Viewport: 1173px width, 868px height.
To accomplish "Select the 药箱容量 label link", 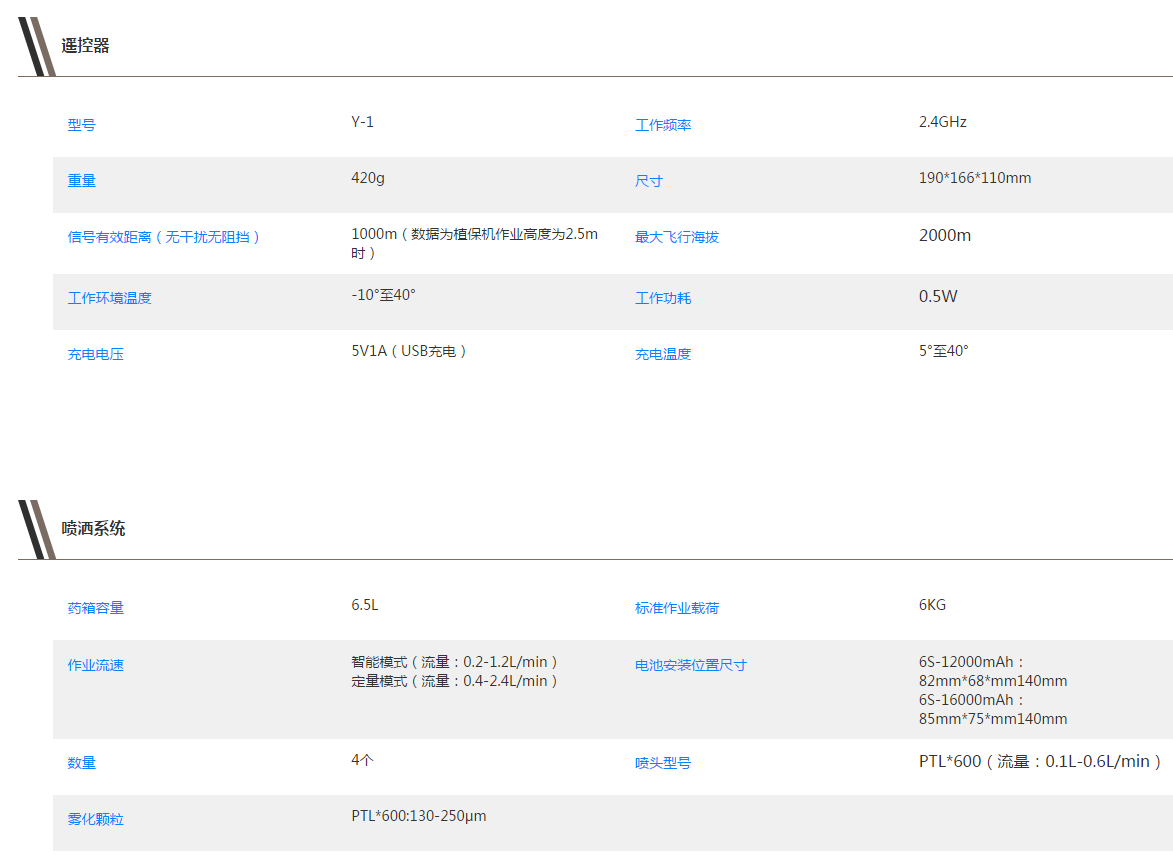I will [96, 608].
